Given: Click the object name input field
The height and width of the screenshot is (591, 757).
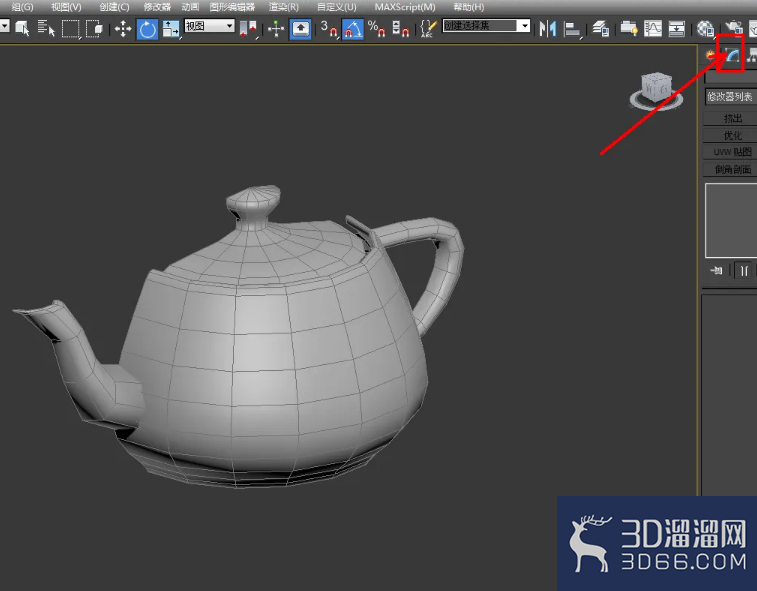Looking at the screenshot, I should [730, 77].
